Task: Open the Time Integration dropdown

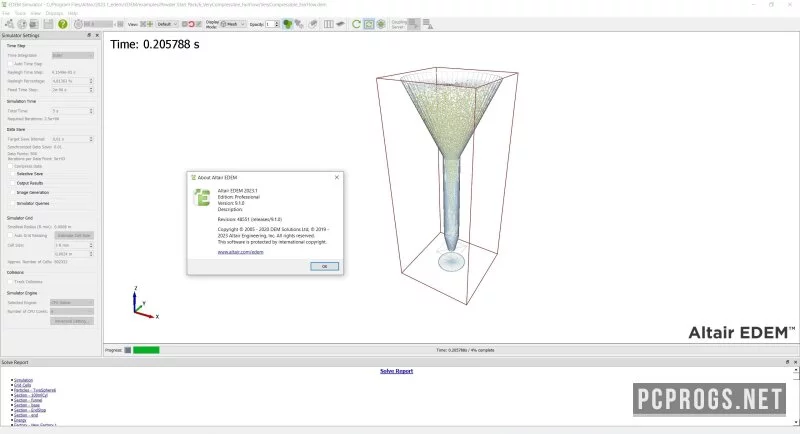Action: coord(72,55)
